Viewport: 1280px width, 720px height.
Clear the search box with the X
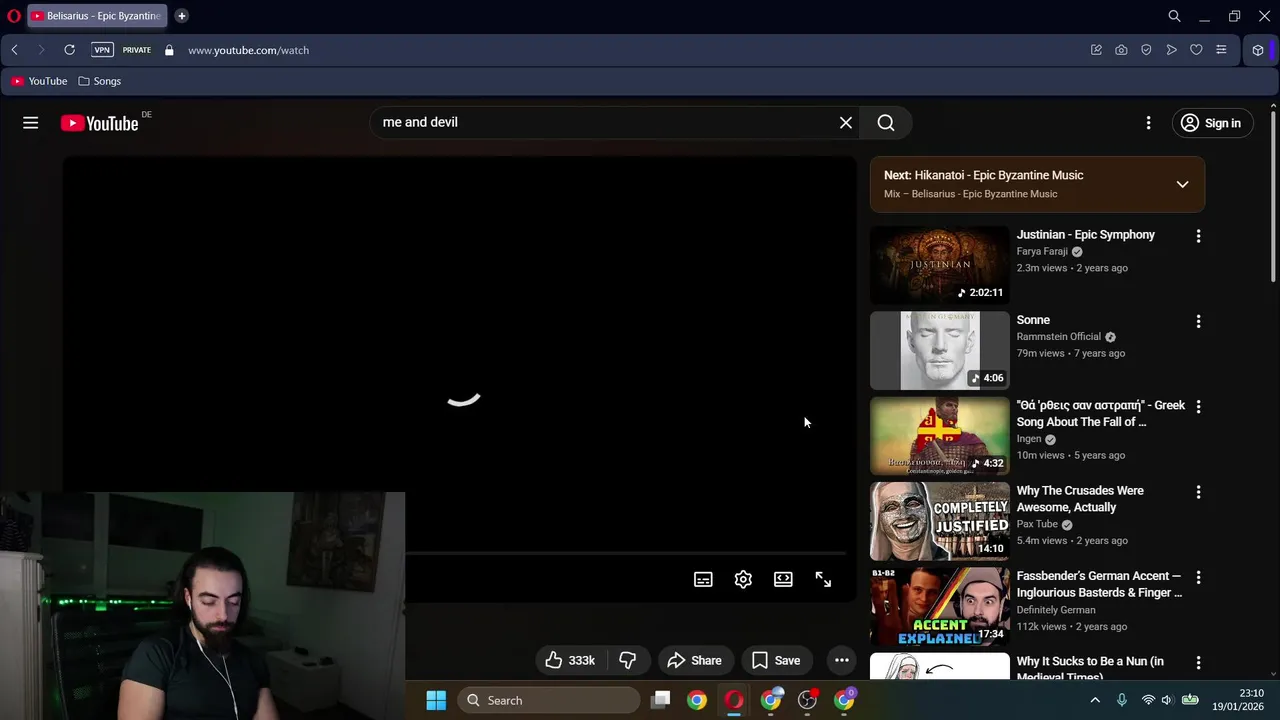(846, 122)
